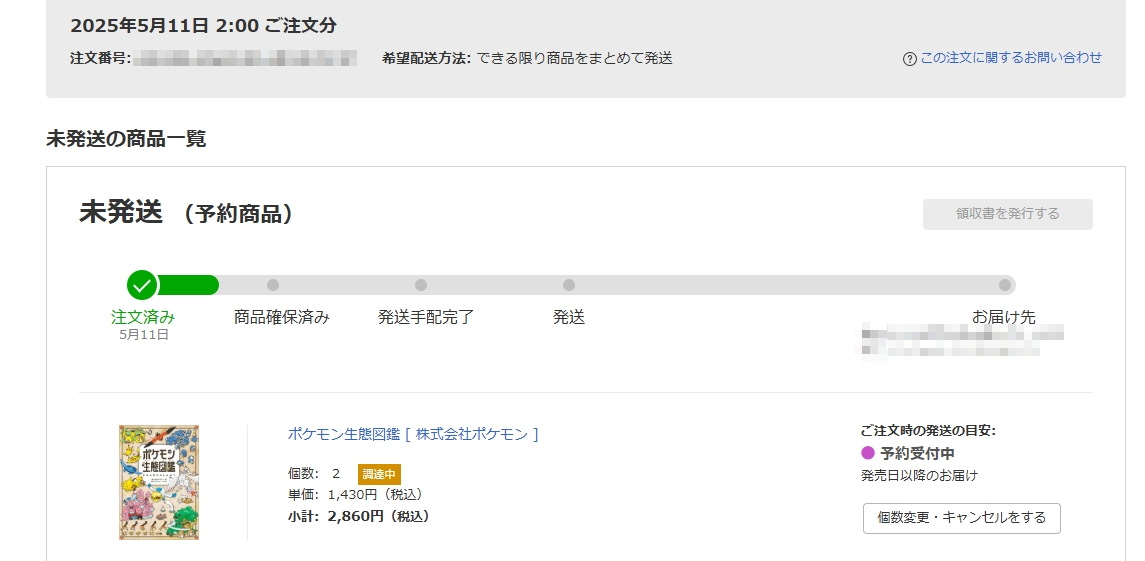Click the お届け先 label text
This screenshot has width=1145, height=561.
[1003, 317]
